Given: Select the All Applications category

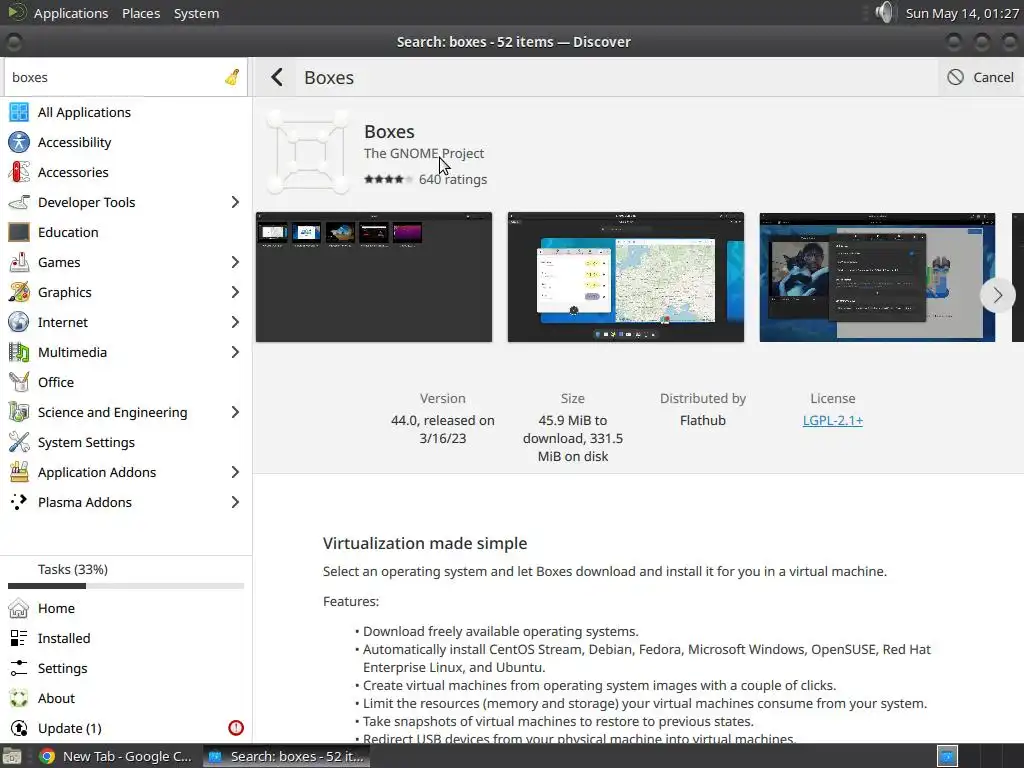Looking at the screenshot, I should tap(126, 112).
